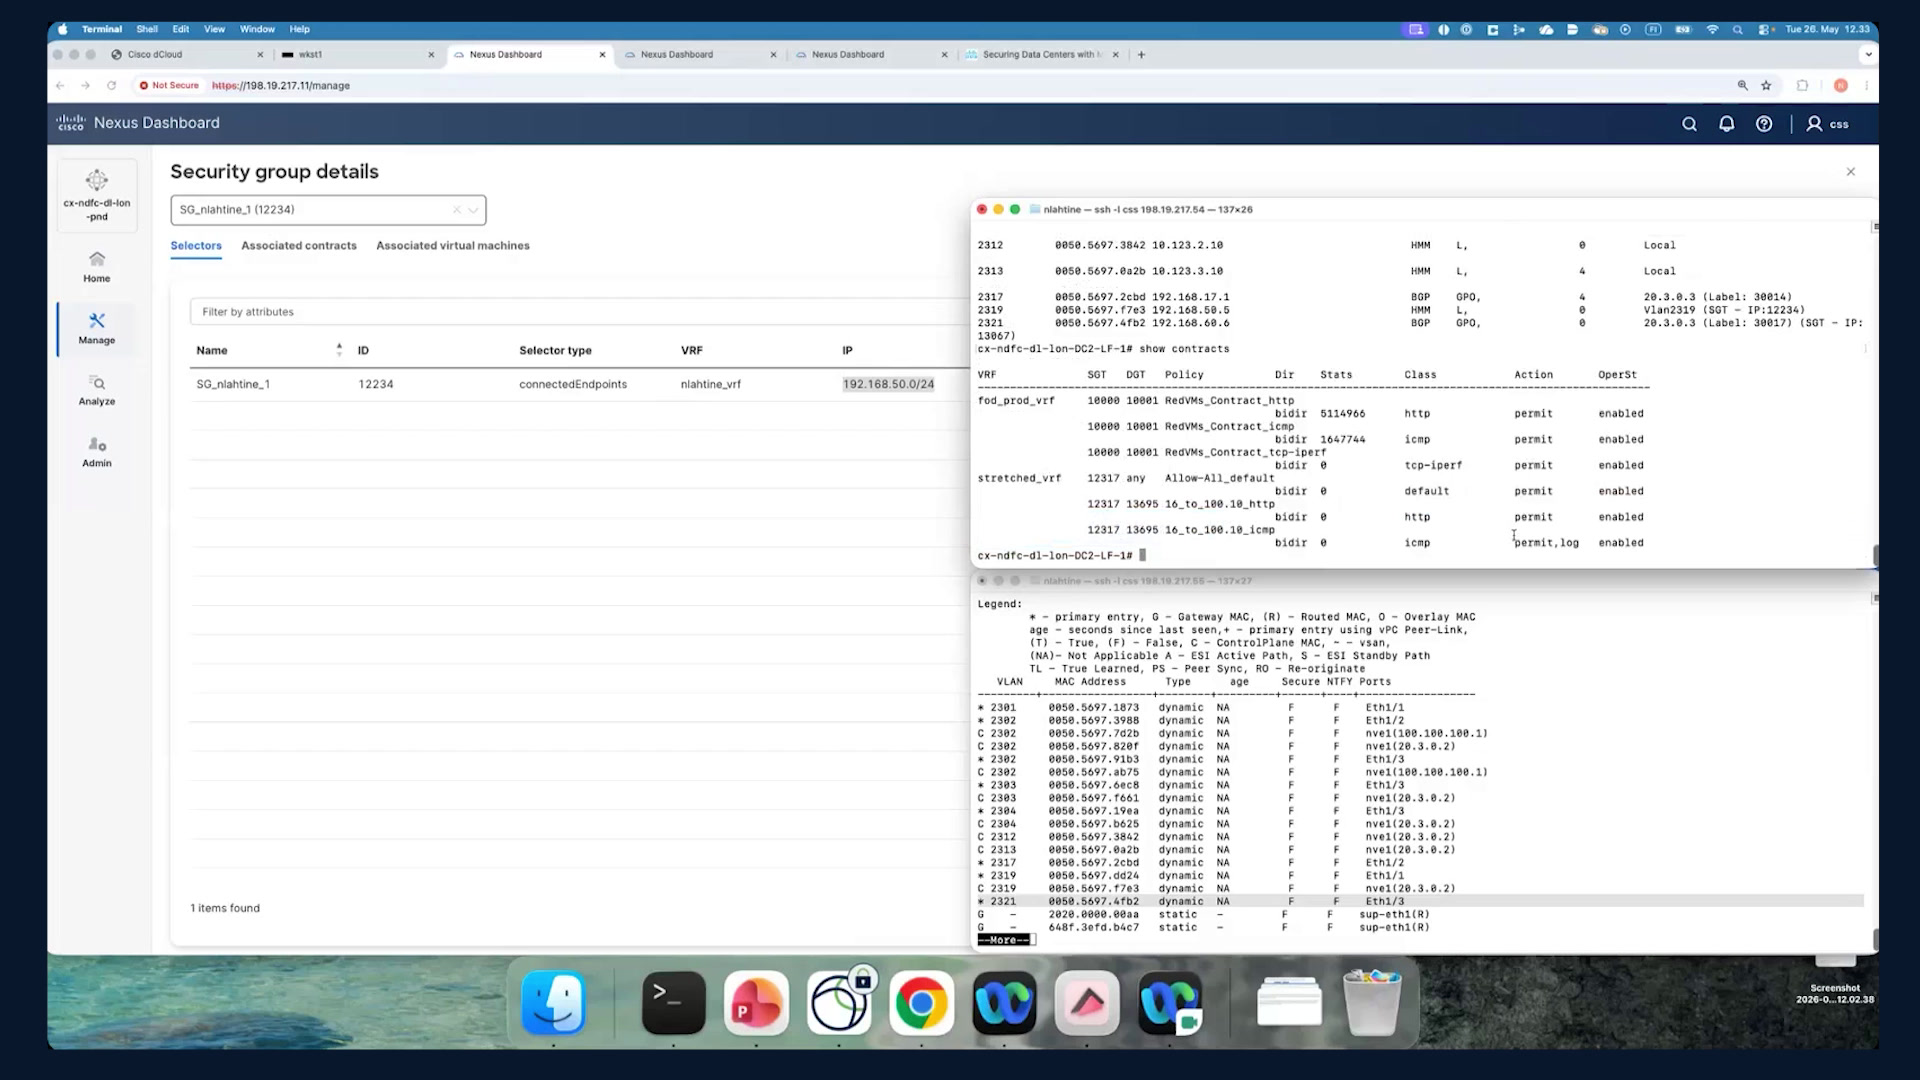Open Terminal from the Dock
Image resolution: width=1920 pixels, height=1080 pixels.
(673, 1003)
